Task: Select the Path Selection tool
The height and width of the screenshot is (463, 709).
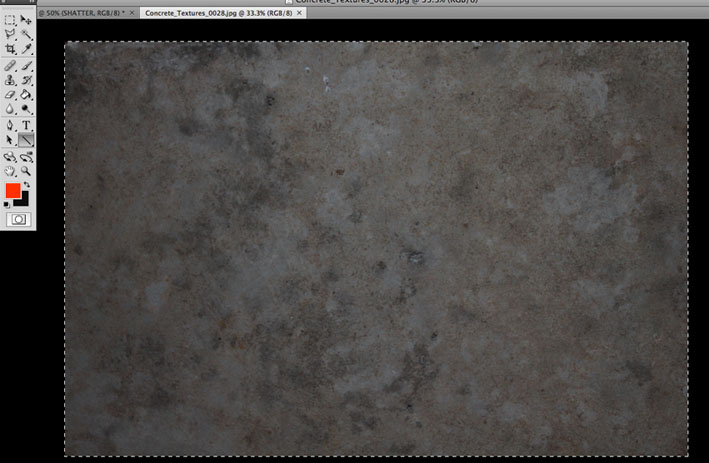Action: pos(10,140)
